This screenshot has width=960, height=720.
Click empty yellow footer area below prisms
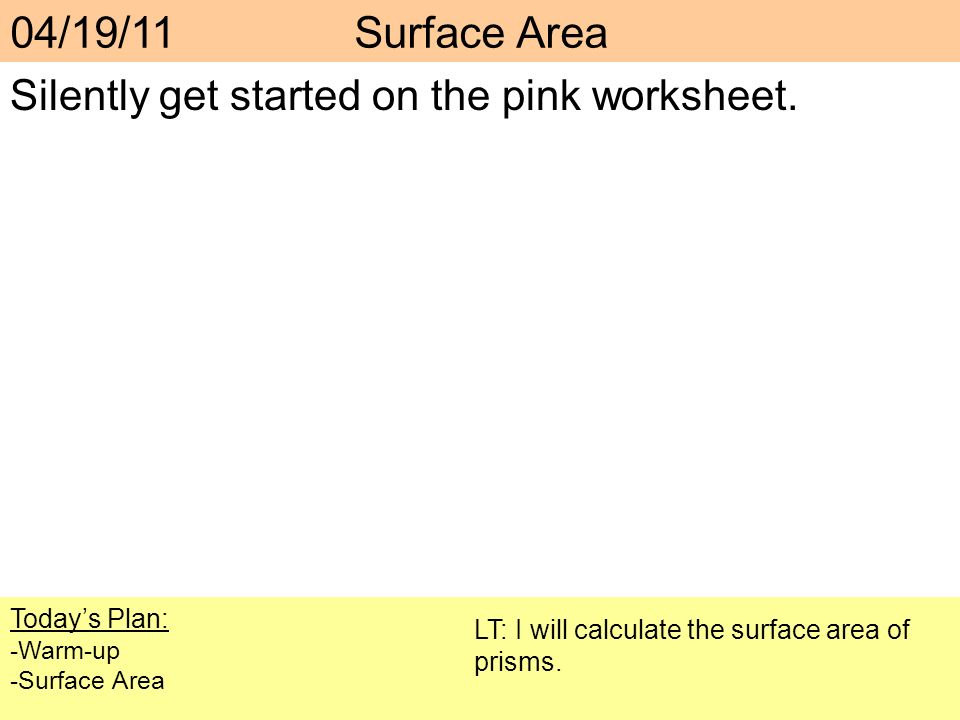click(704, 698)
